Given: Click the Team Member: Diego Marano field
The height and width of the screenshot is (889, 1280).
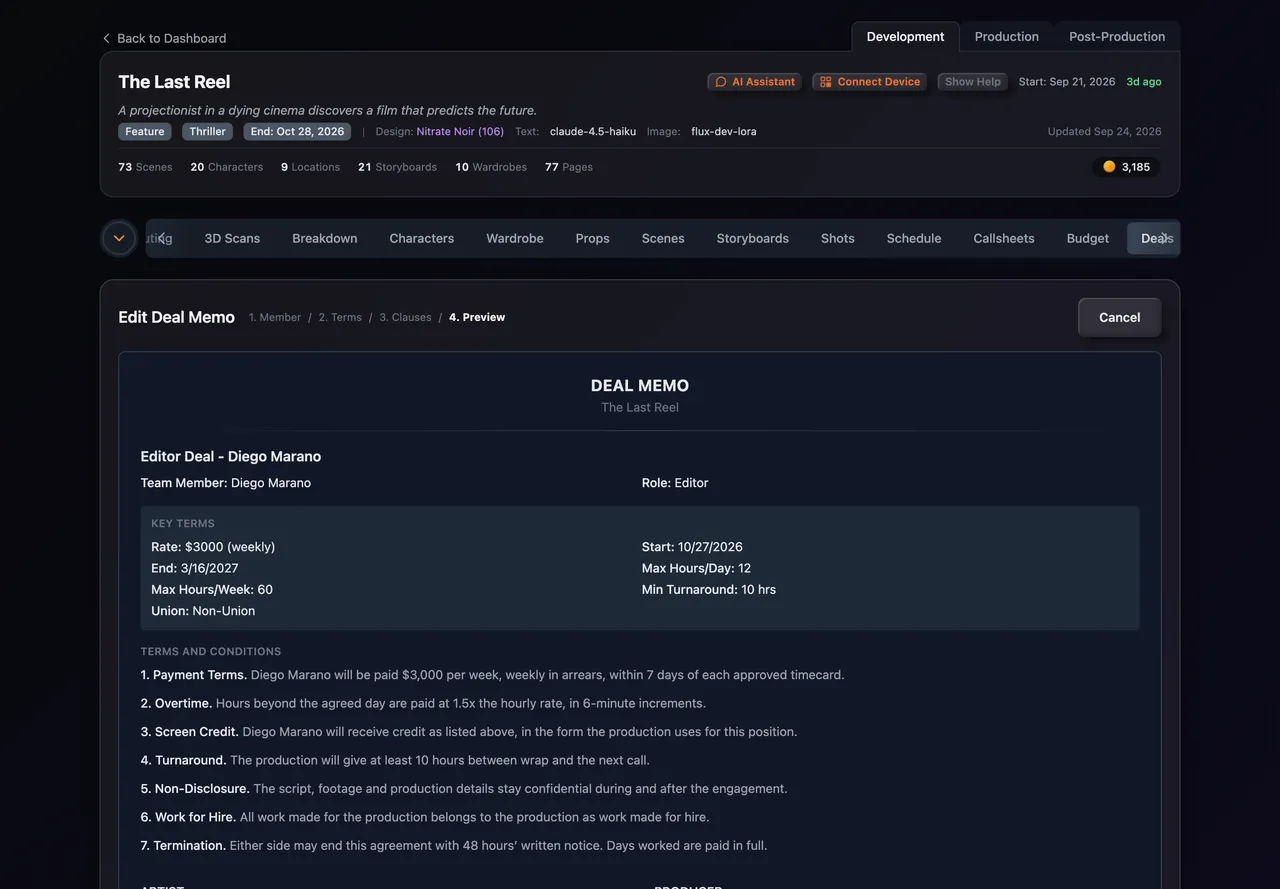Looking at the screenshot, I should click(226, 483).
